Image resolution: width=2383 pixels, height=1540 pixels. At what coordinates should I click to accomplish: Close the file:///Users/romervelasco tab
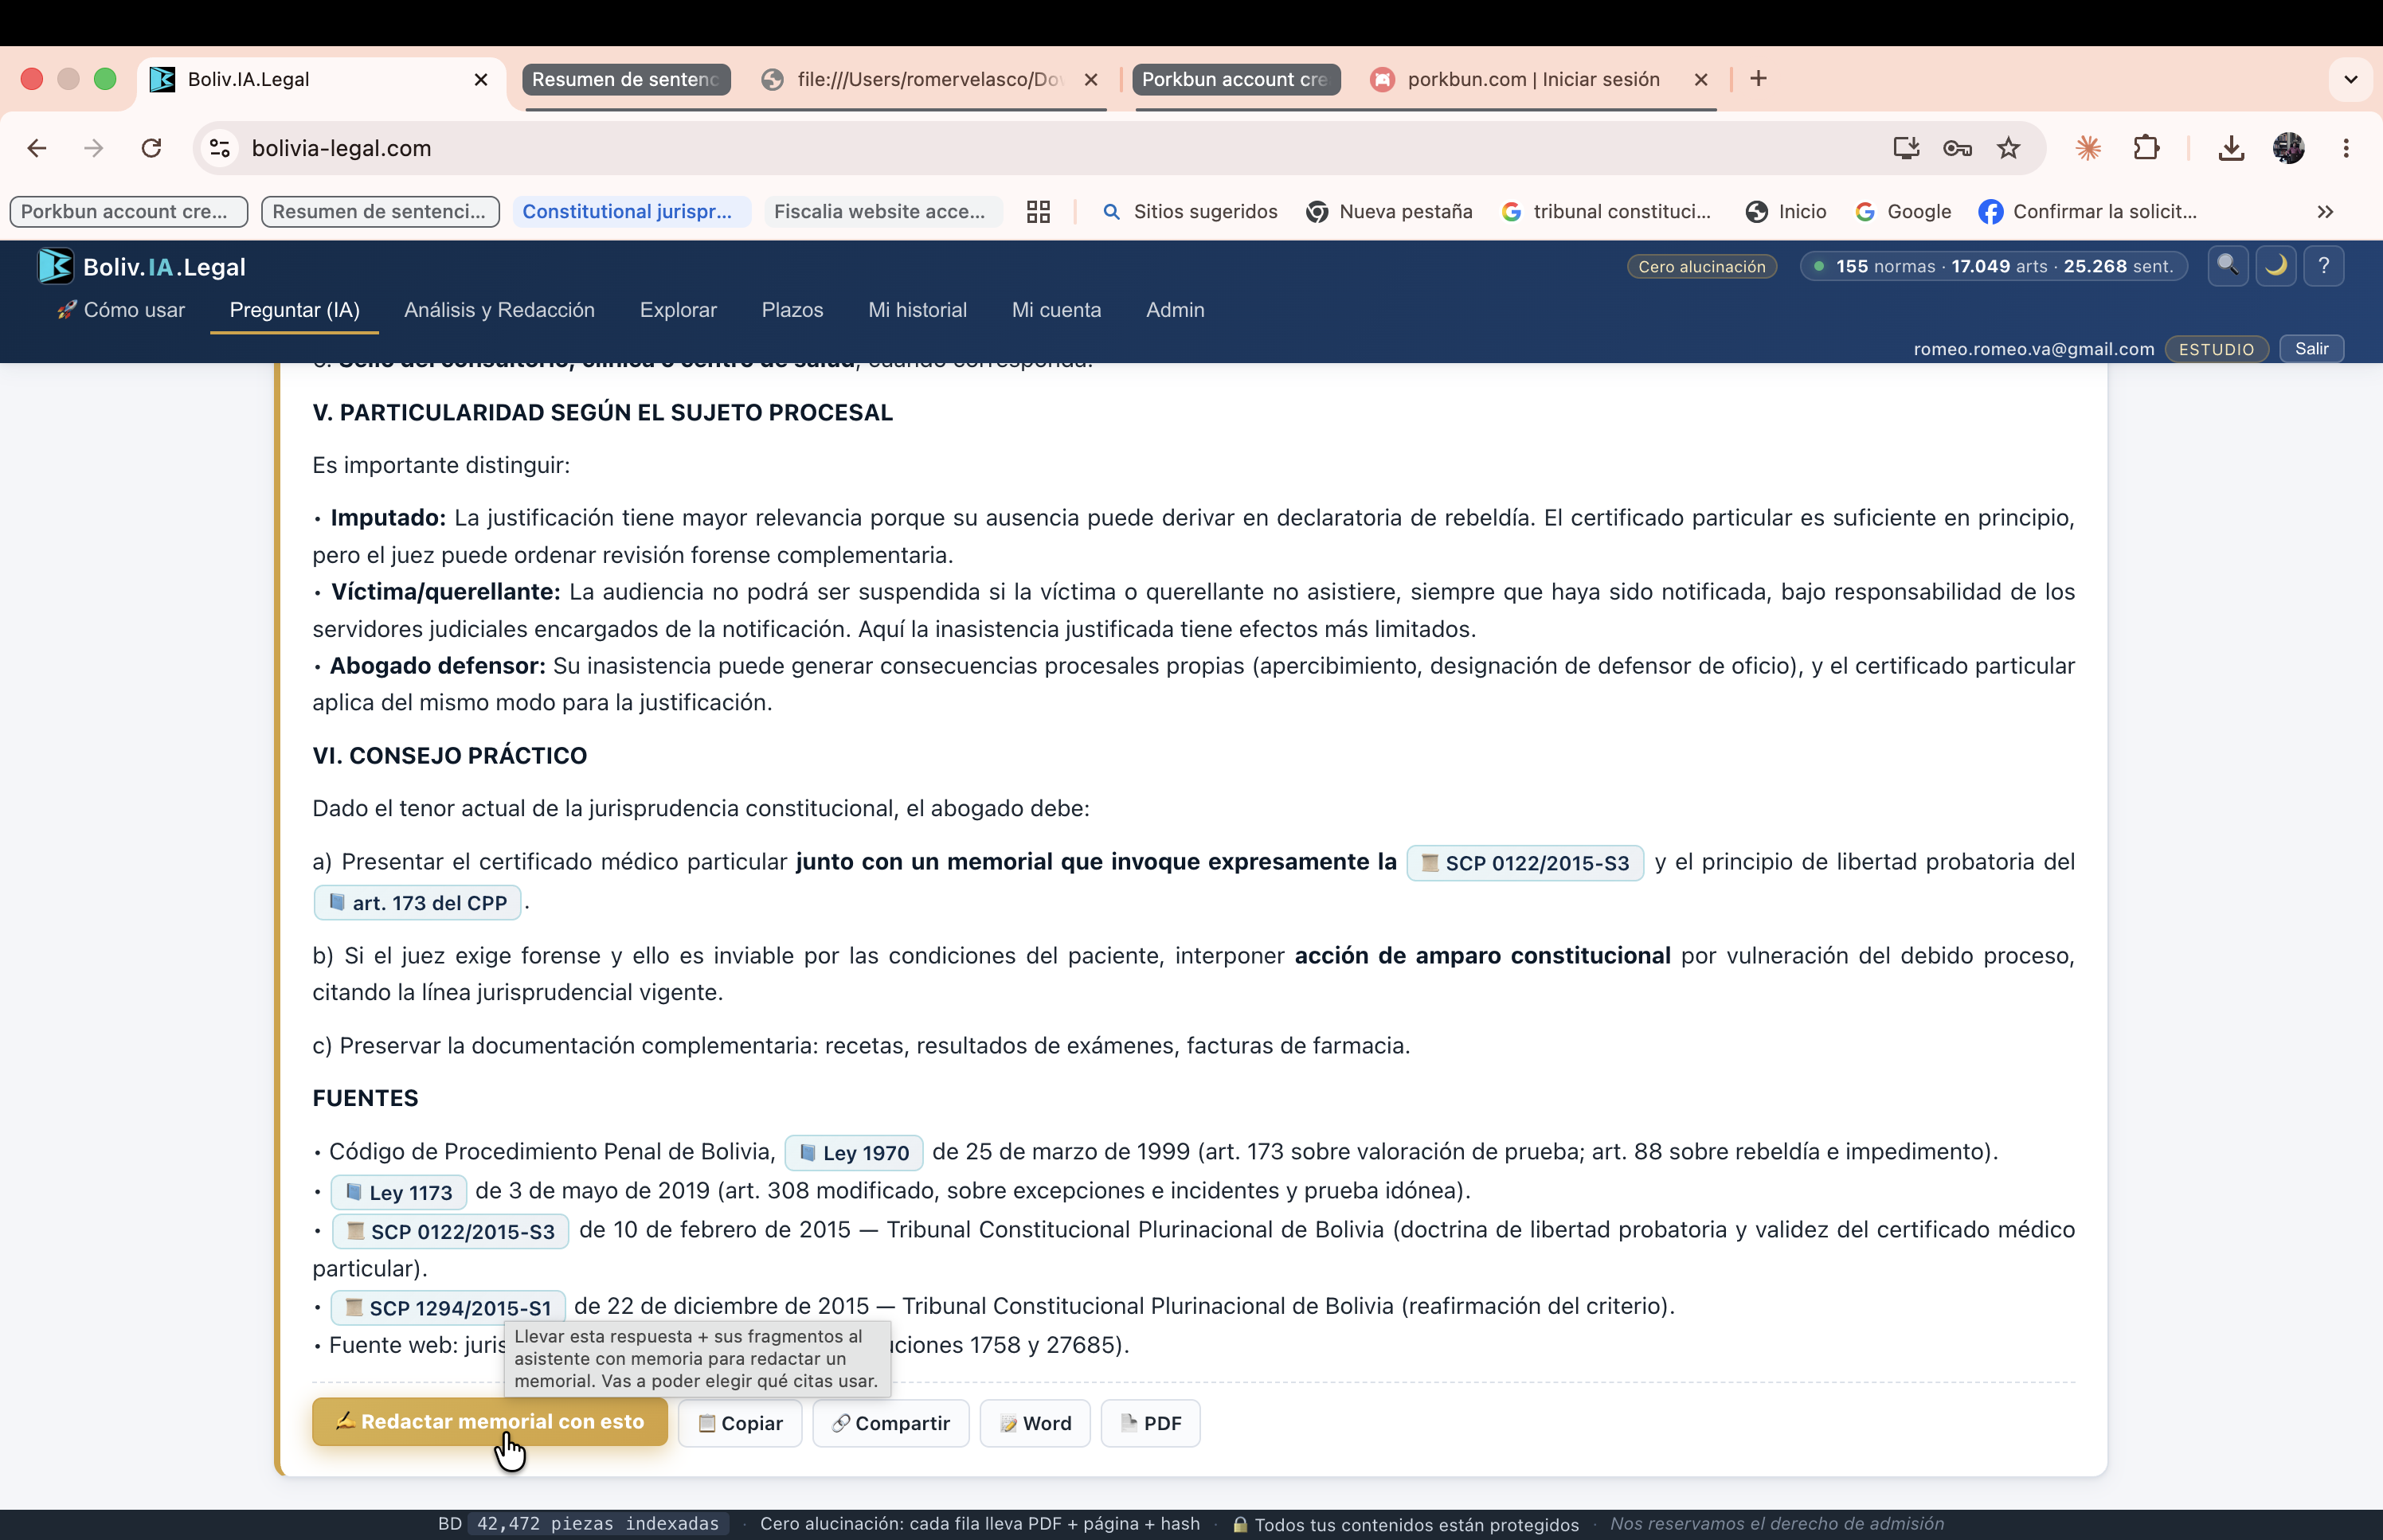click(x=1091, y=79)
